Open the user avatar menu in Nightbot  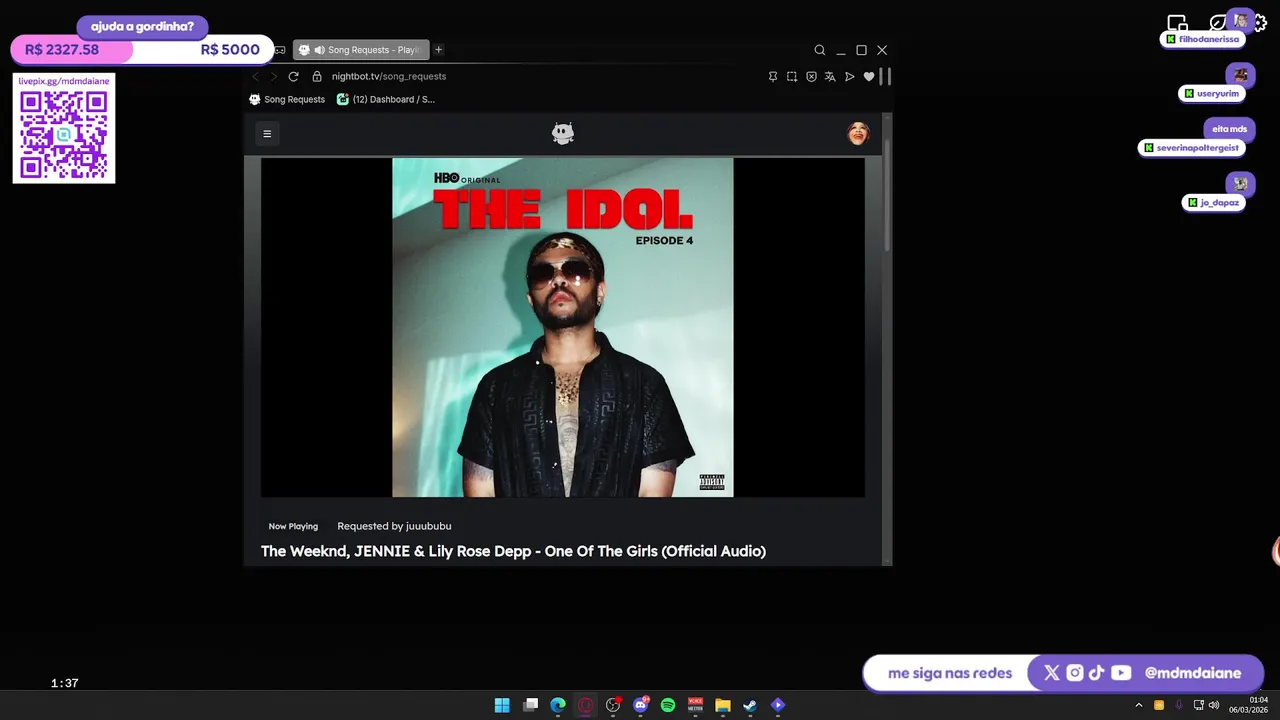(x=858, y=133)
